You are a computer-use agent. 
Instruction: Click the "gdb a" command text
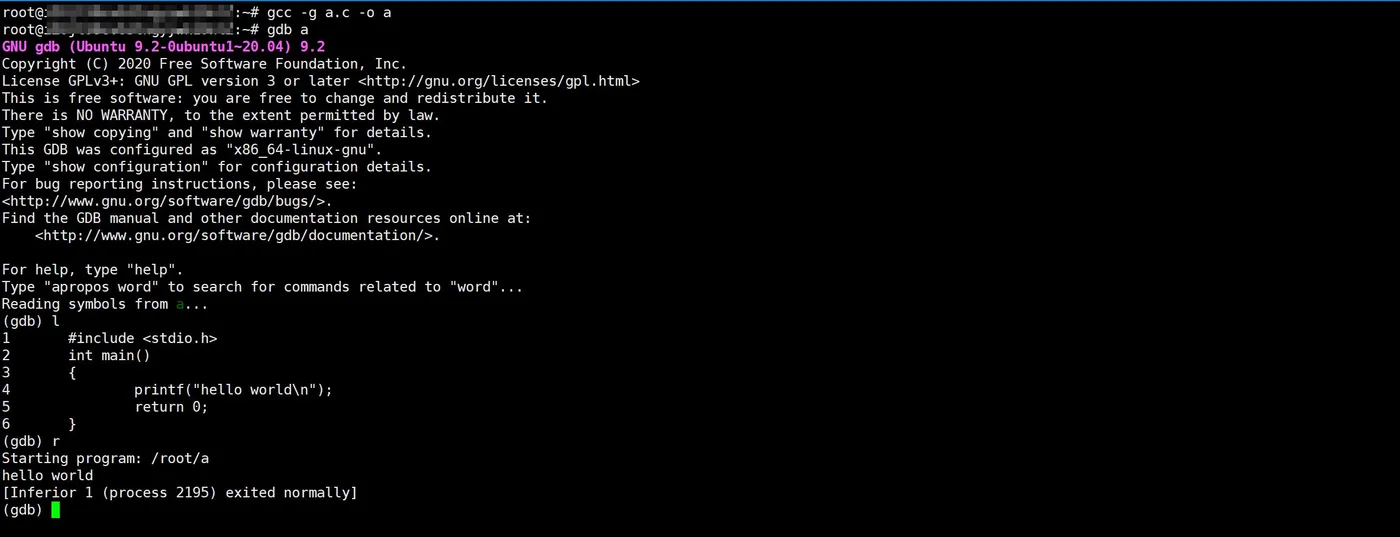tap(288, 30)
